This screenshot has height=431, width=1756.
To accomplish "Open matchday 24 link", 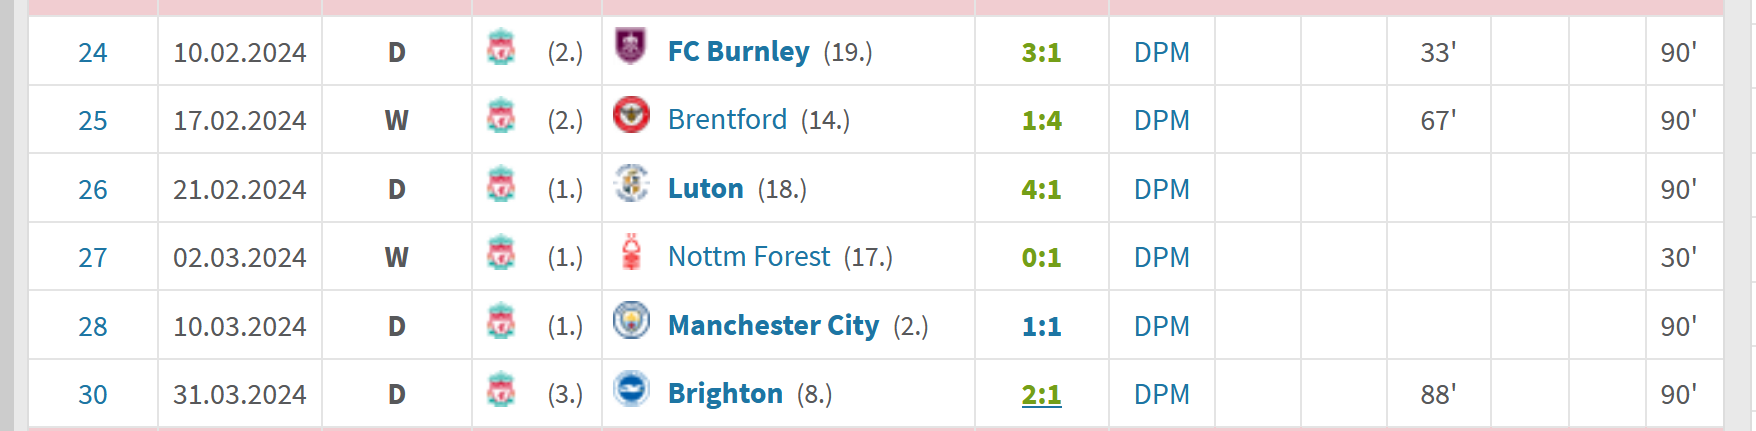I will coord(93,52).
